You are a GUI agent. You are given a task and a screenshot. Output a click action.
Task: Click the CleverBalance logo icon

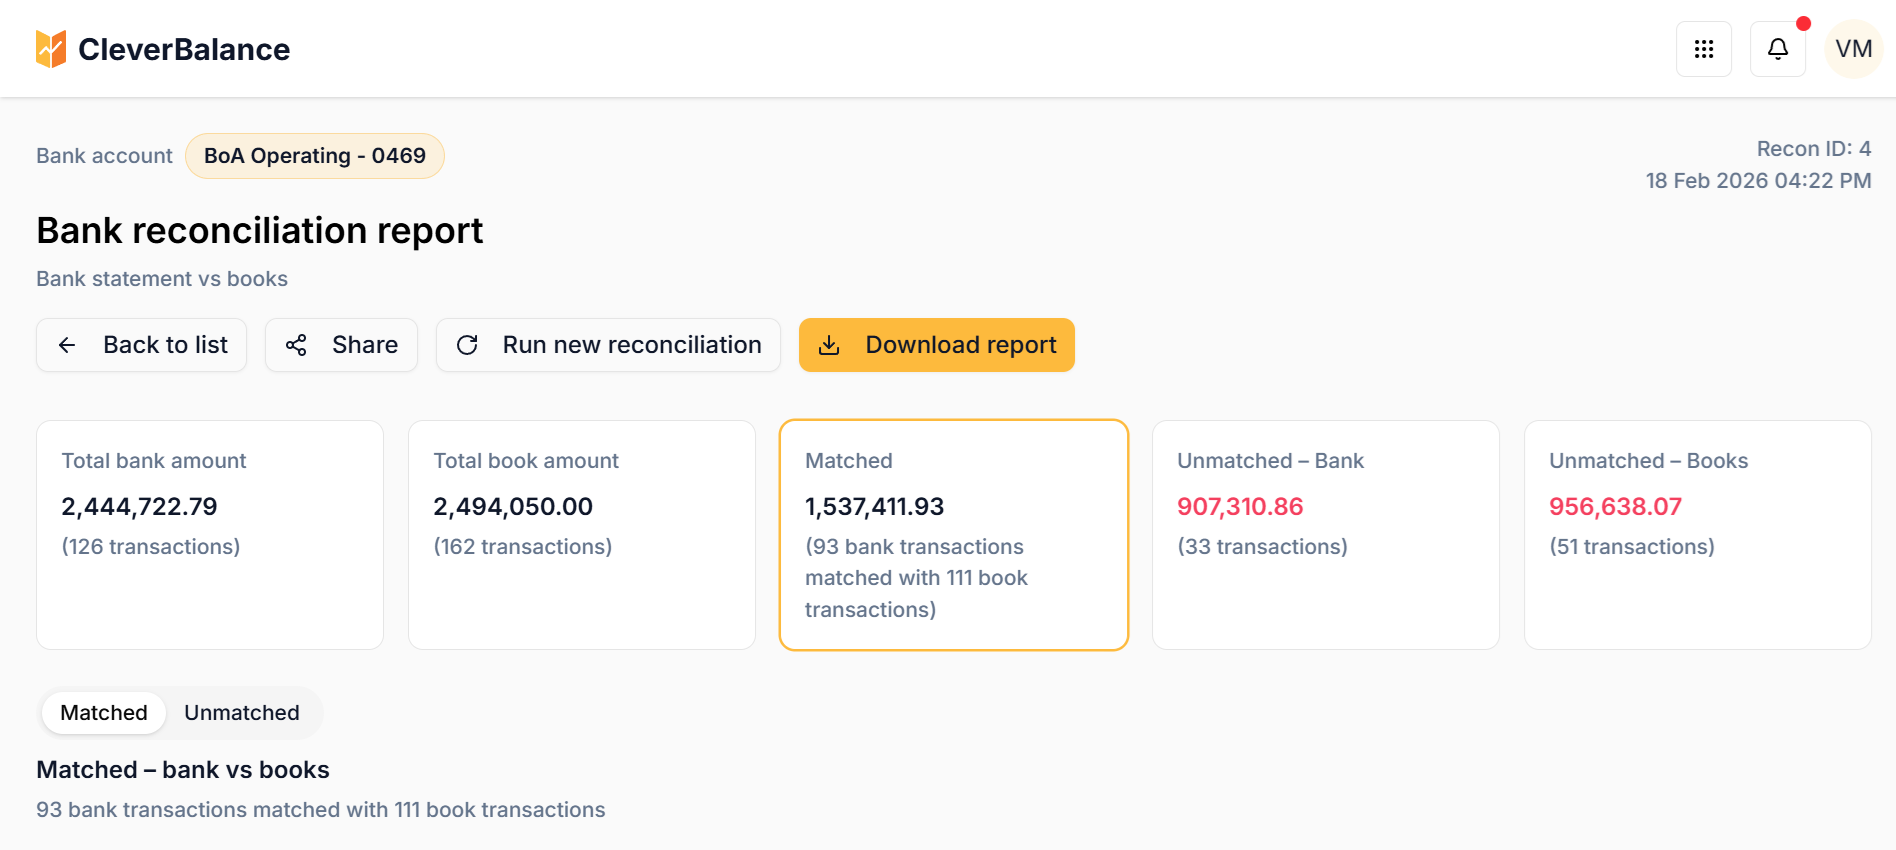[x=51, y=49]
